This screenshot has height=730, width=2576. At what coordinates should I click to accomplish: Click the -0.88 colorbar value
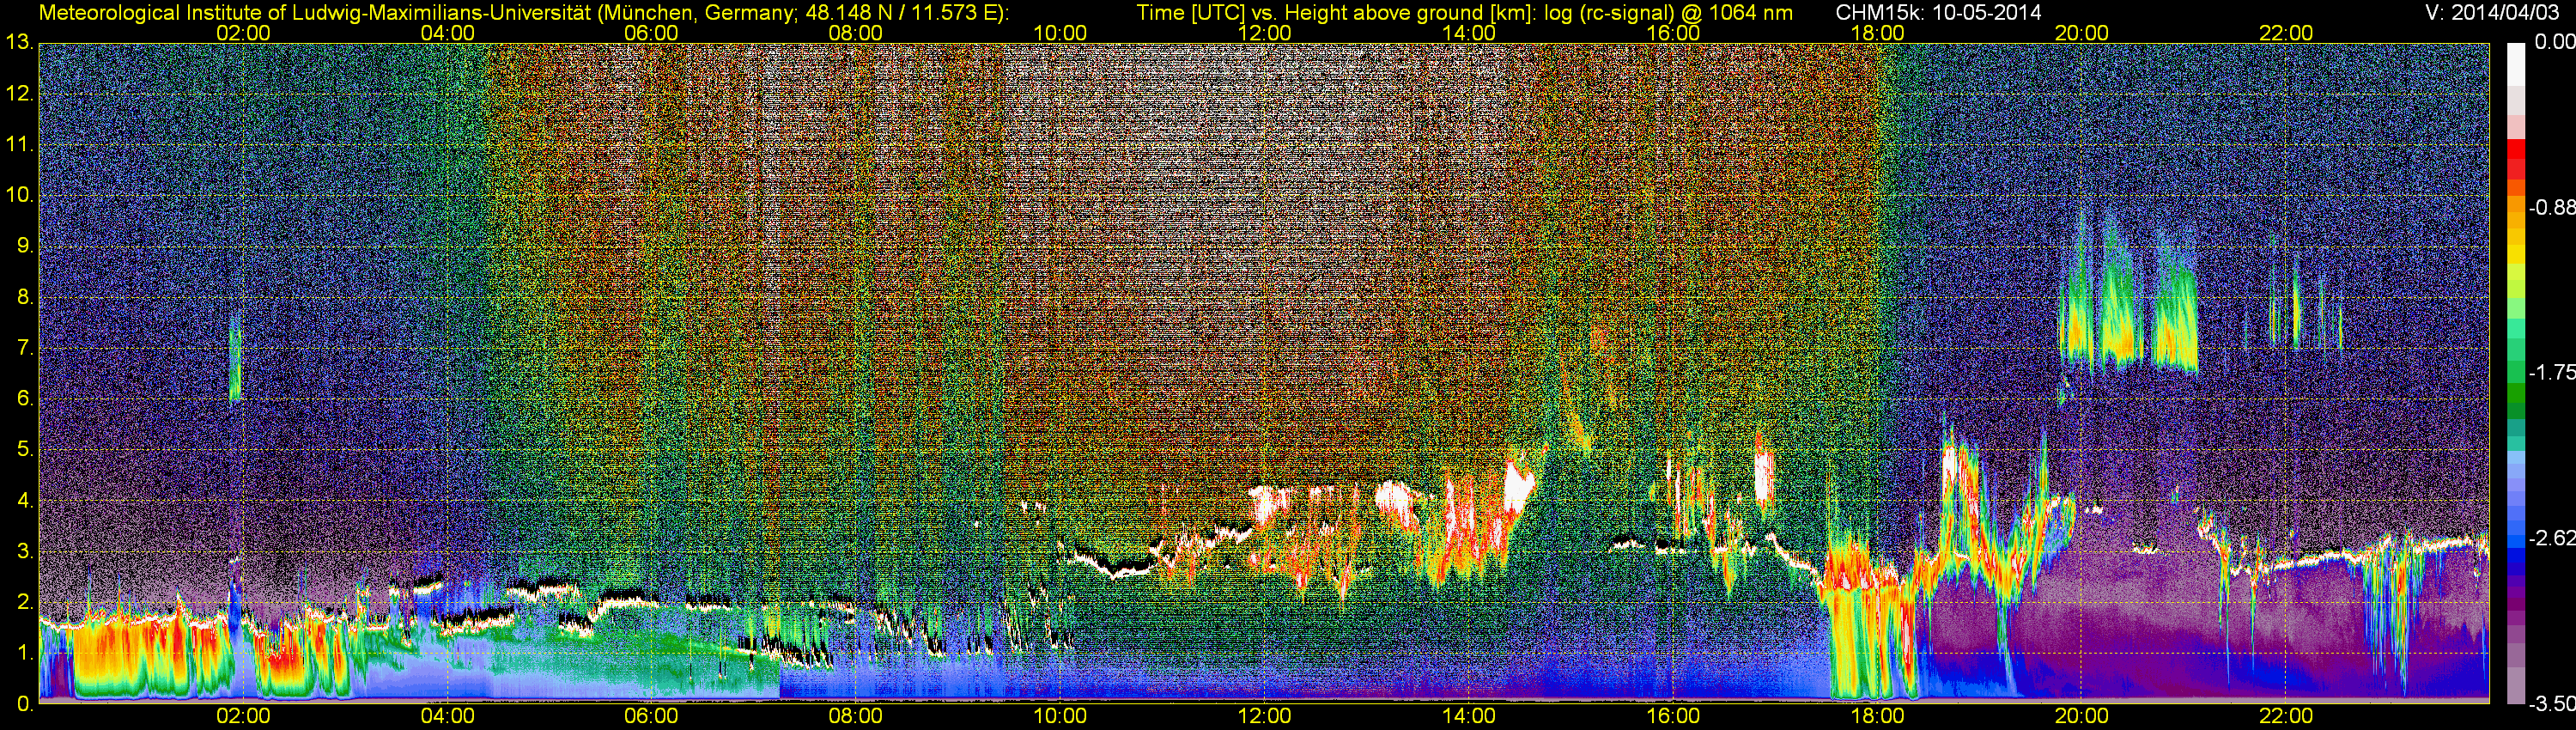coord(2551,207)
